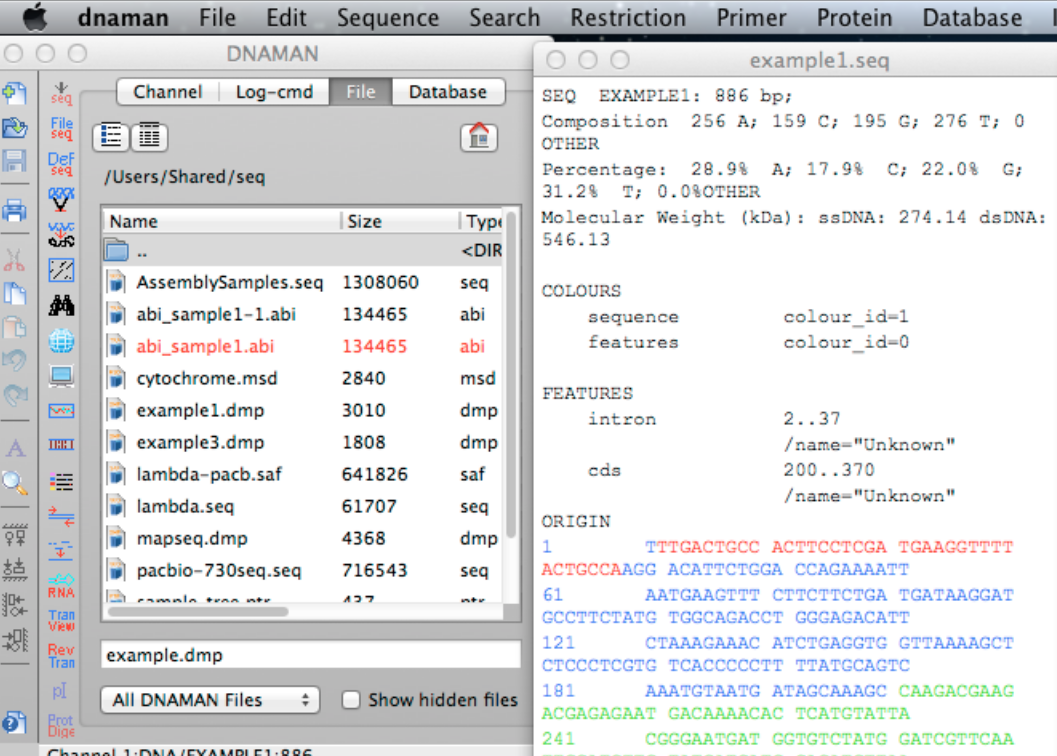Click the RNA structure icon

[x=61, y=585]
